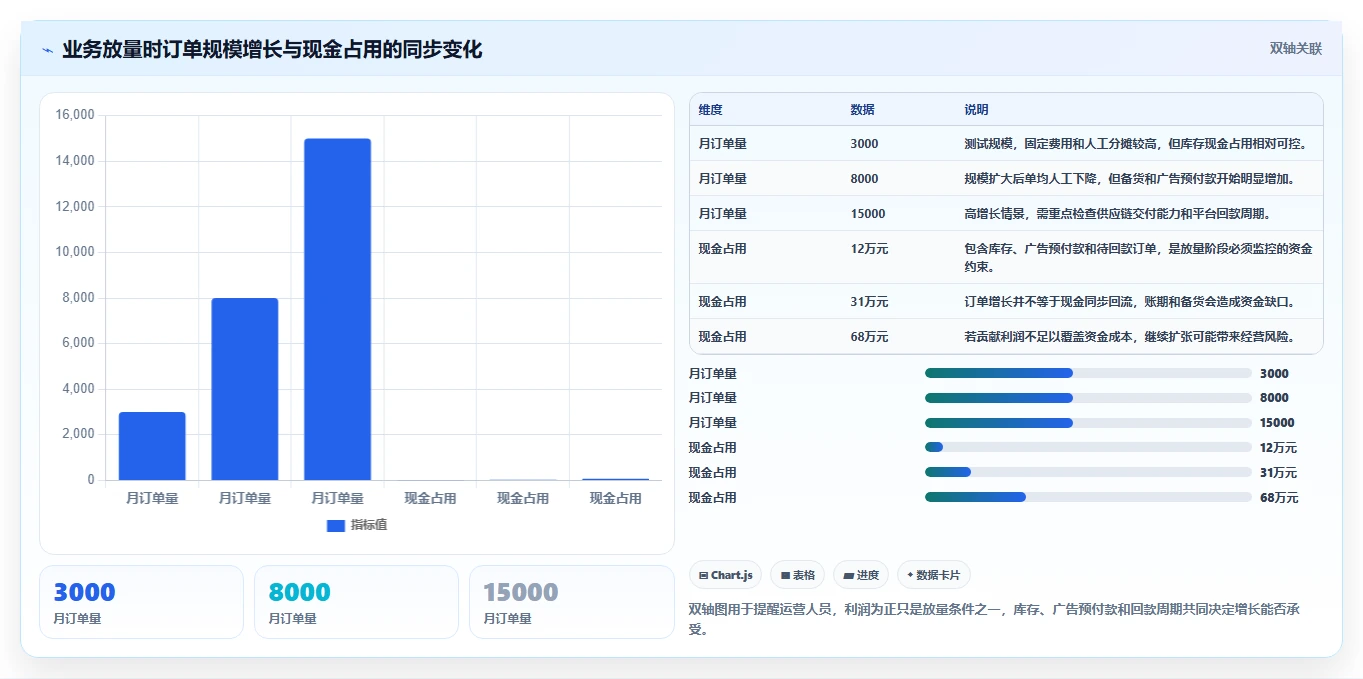1363x679 pixels.
Task: Click the 16,000 y-axis label
Action: click(x=75, y=115)
